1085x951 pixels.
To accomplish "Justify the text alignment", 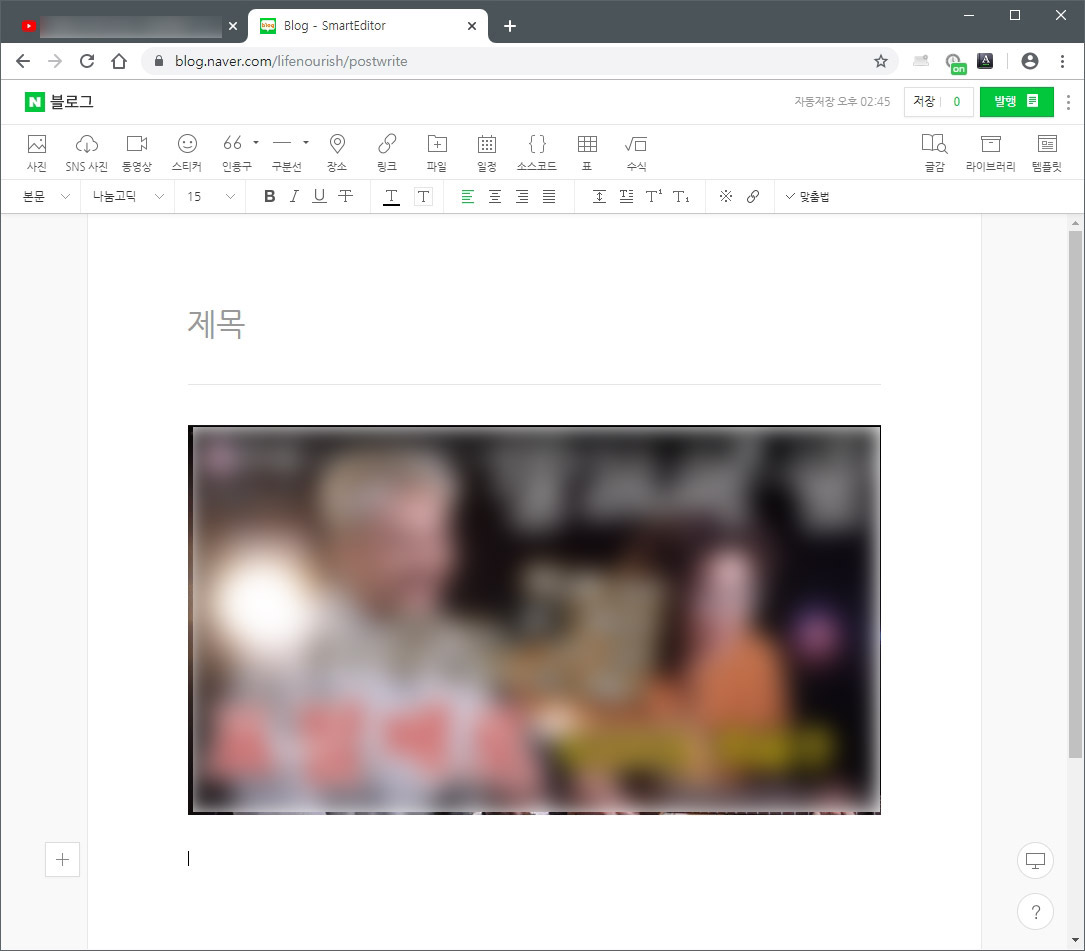I will (x=549, y=197).
